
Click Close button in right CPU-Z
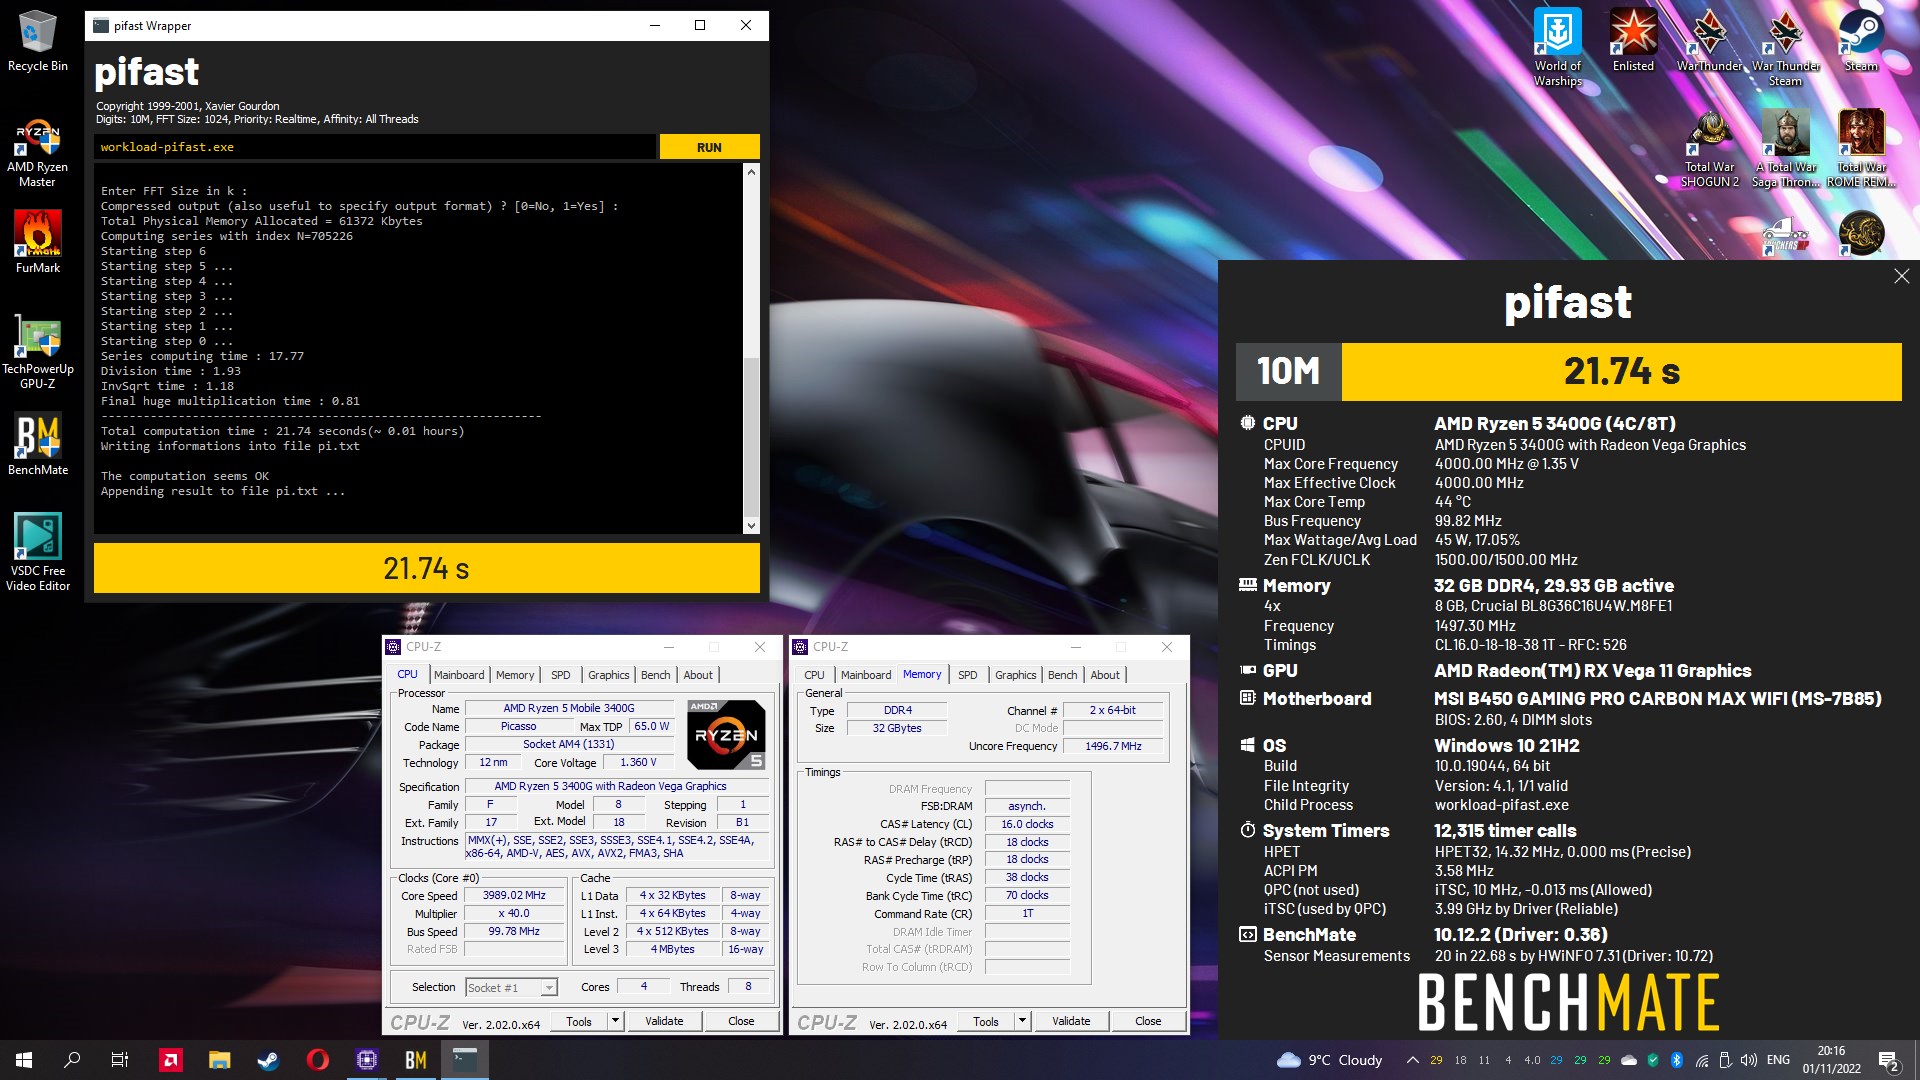click(x=1148, y=1021)
